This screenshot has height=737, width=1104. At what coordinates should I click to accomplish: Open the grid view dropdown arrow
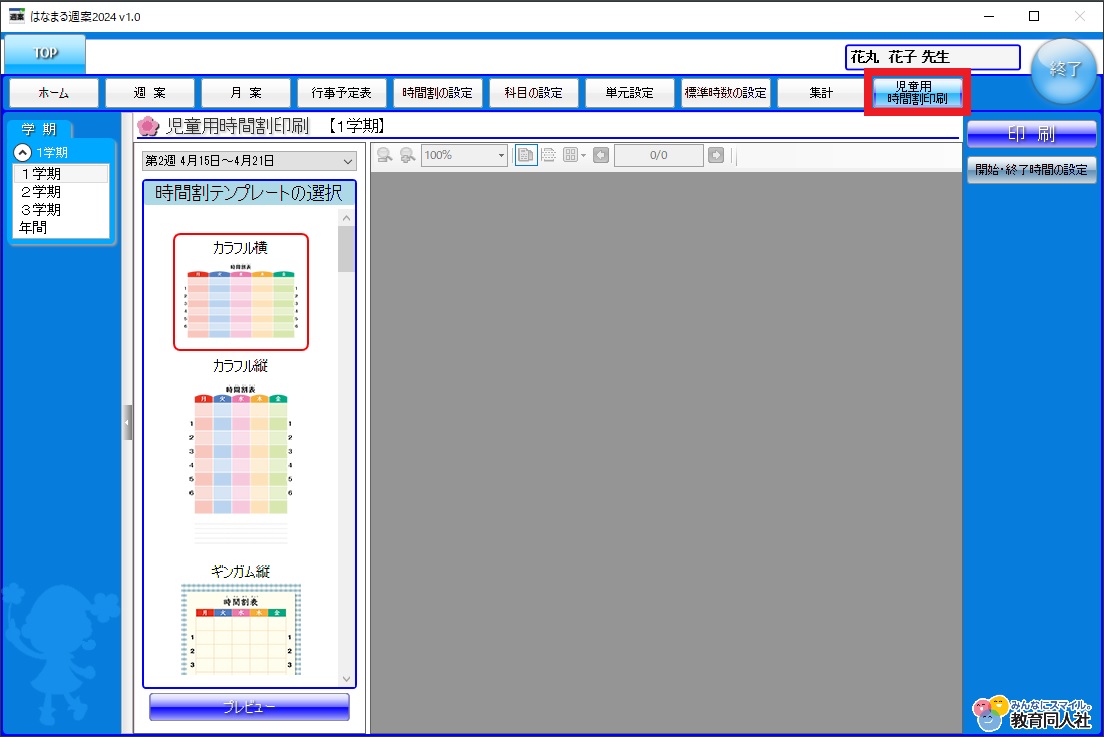[584, 156]
